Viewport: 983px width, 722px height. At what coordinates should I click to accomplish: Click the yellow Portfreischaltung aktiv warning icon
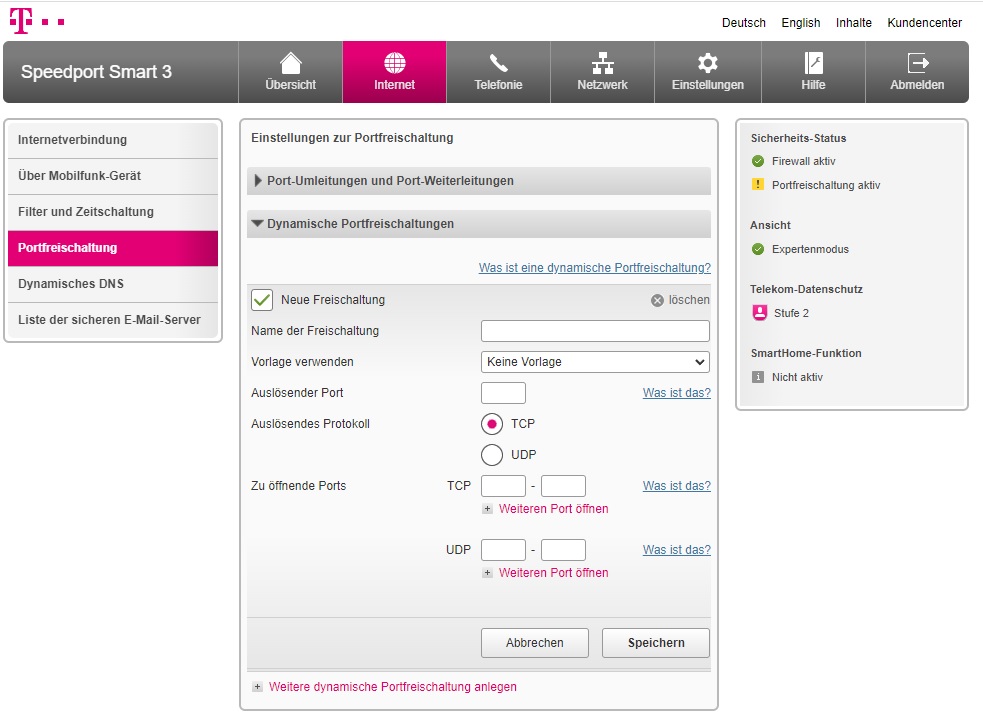click(758, 185)
